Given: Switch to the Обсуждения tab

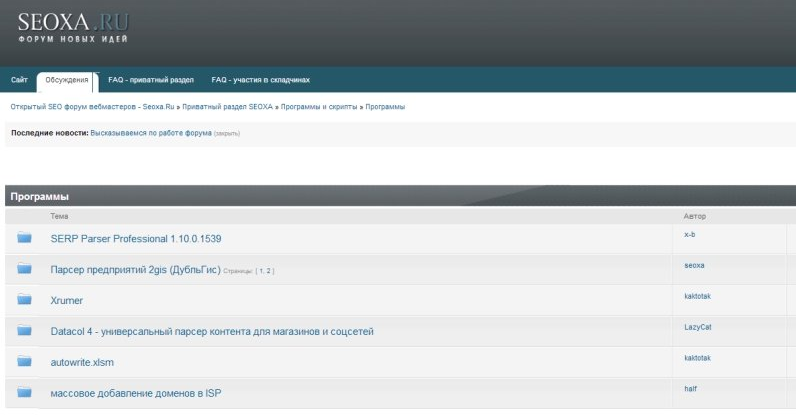Looking at the screenshot, I should point(67,79).
